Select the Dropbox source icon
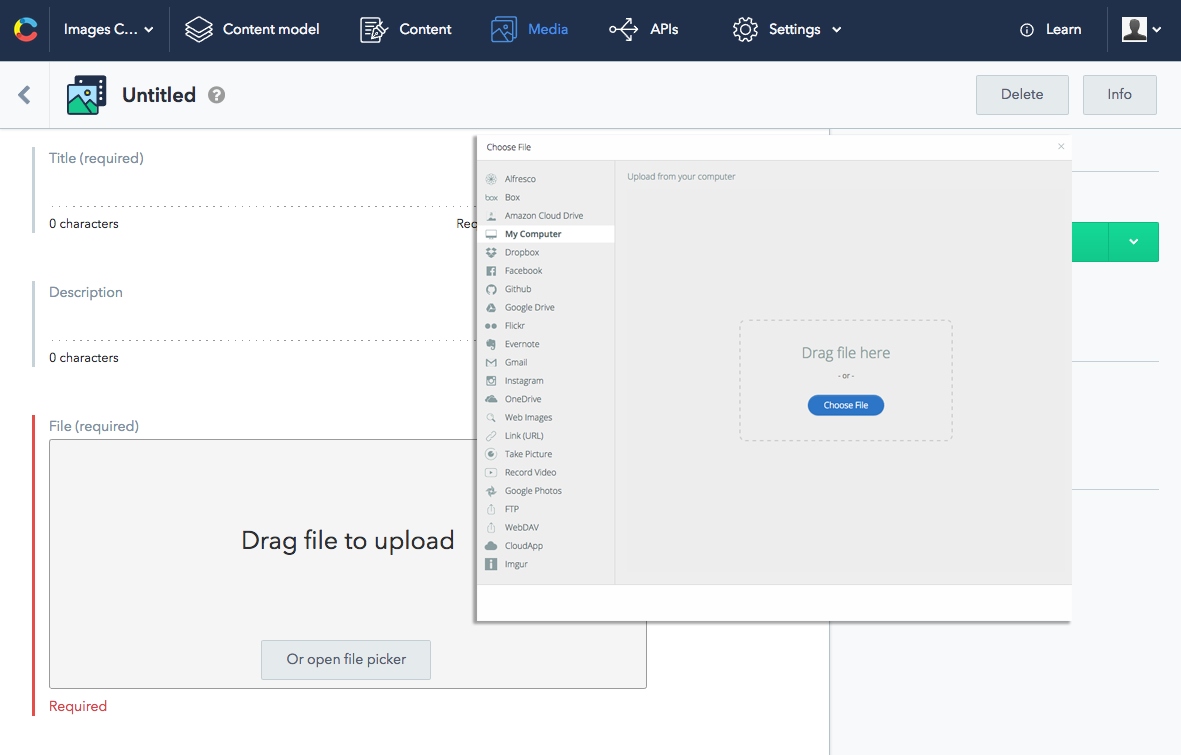The width and height of the screenshot is (1181, 755). (491, 252)
